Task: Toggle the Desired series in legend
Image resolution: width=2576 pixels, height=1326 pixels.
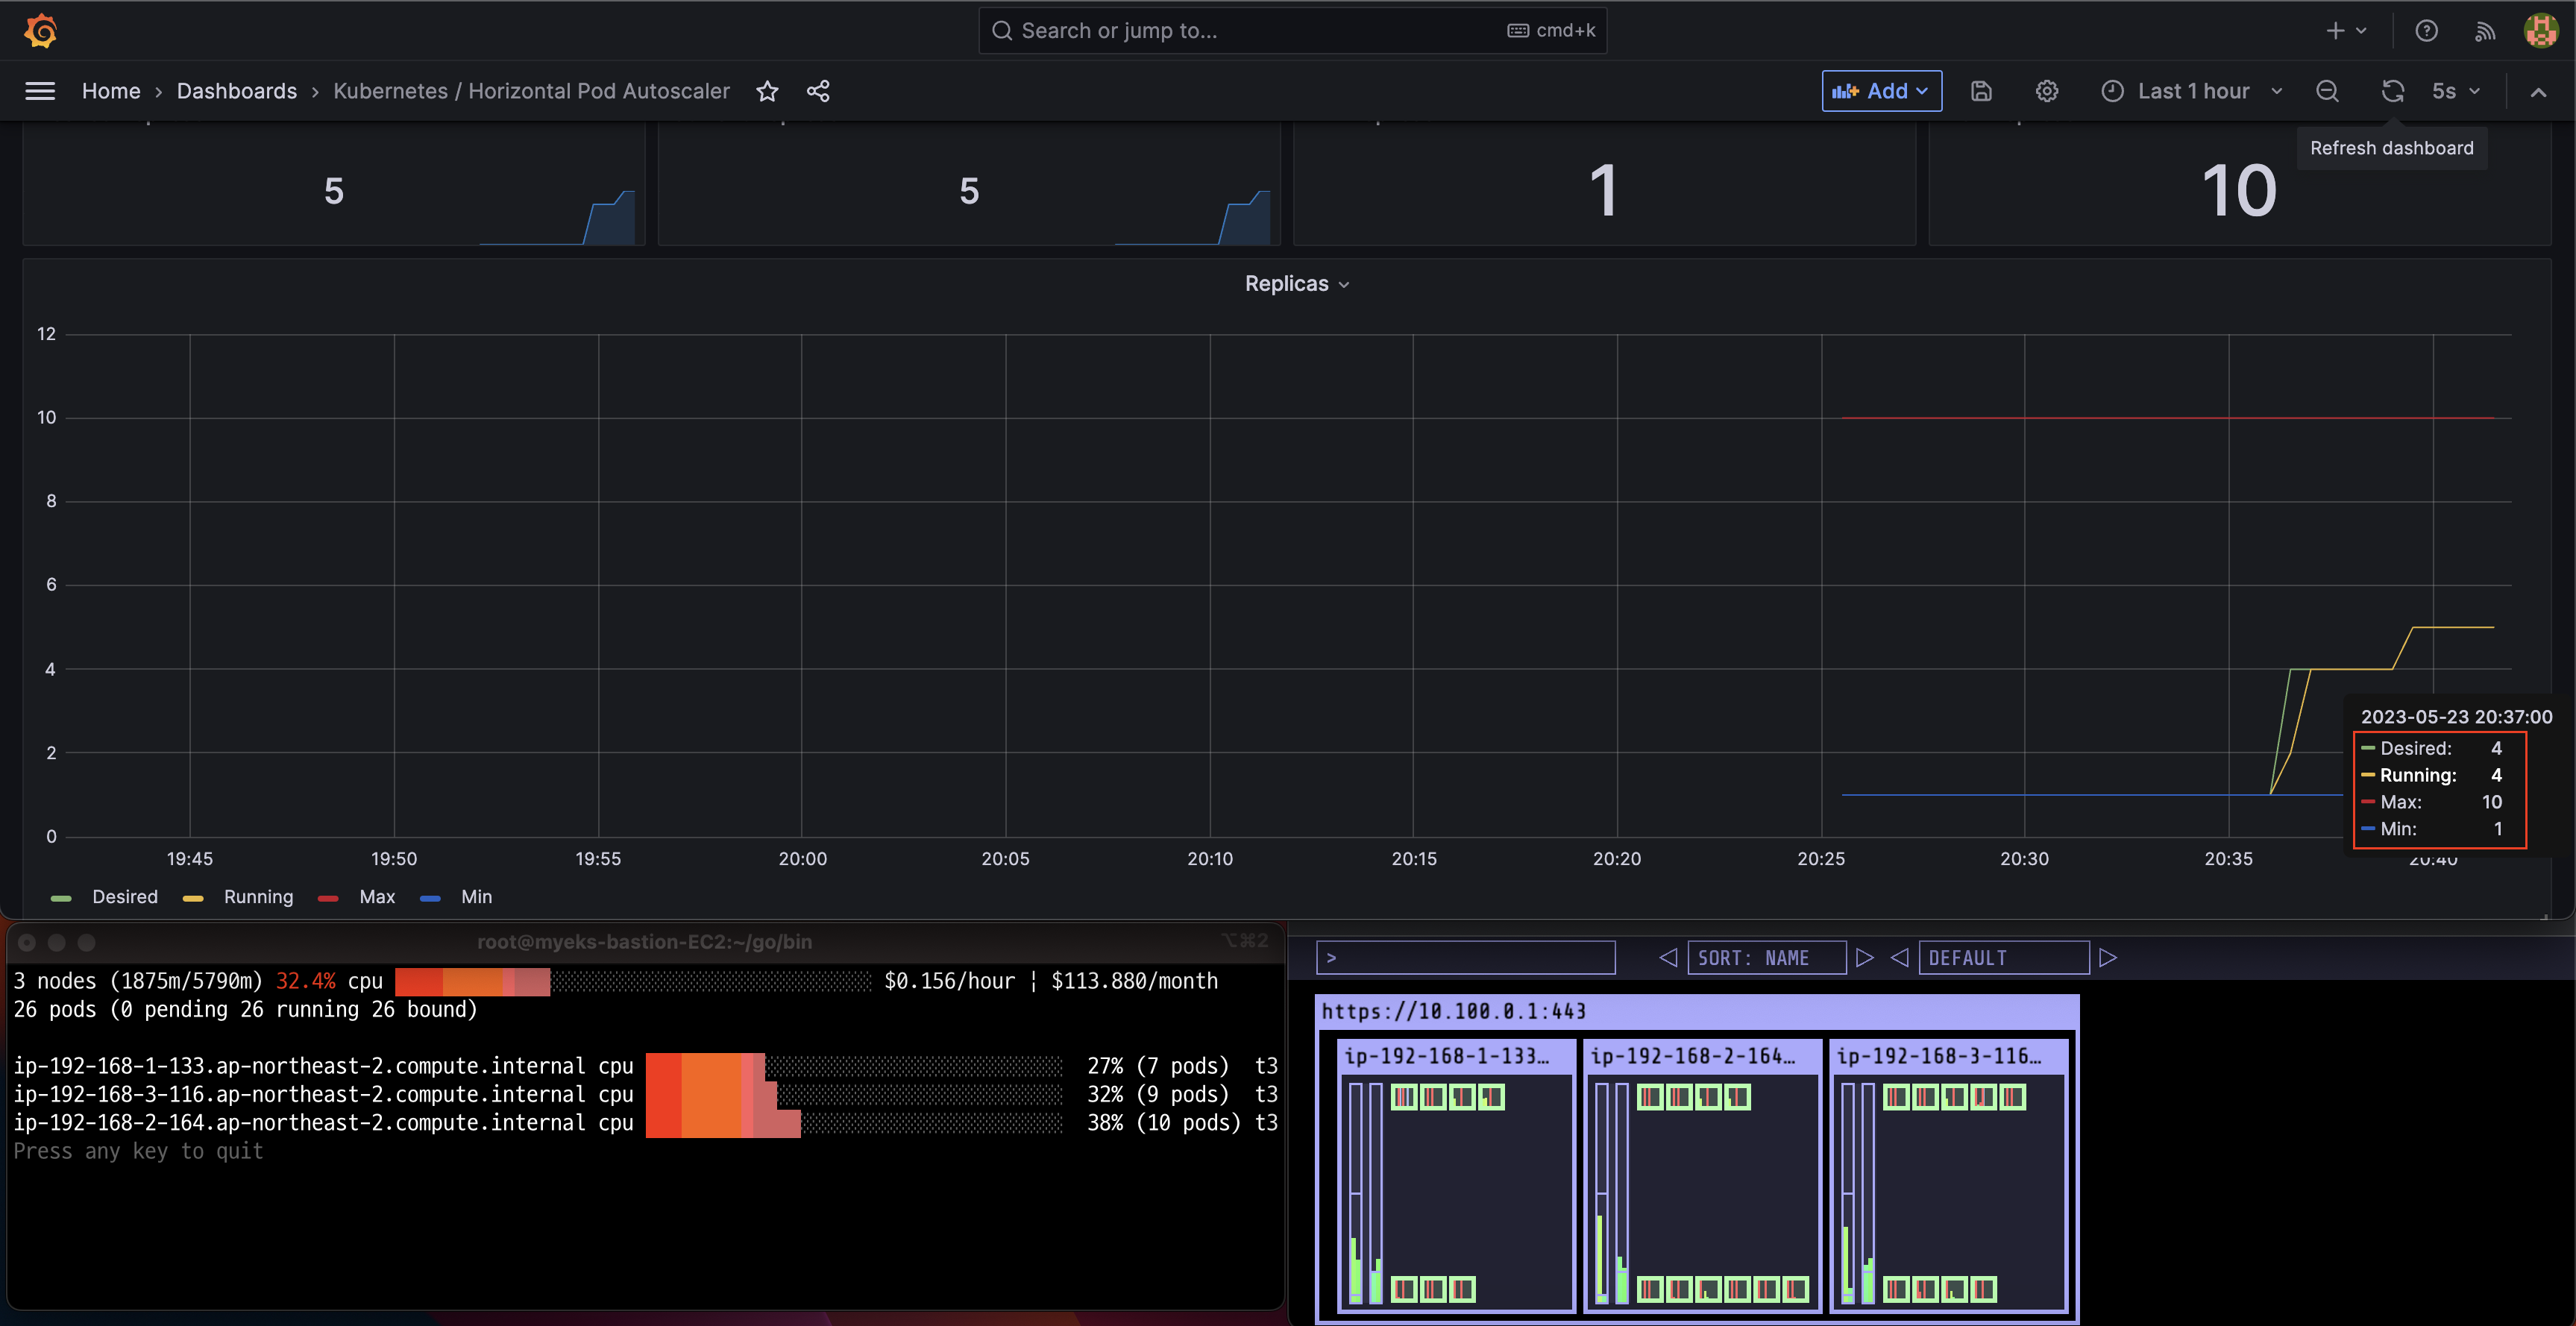Action: tap(124, 897)
